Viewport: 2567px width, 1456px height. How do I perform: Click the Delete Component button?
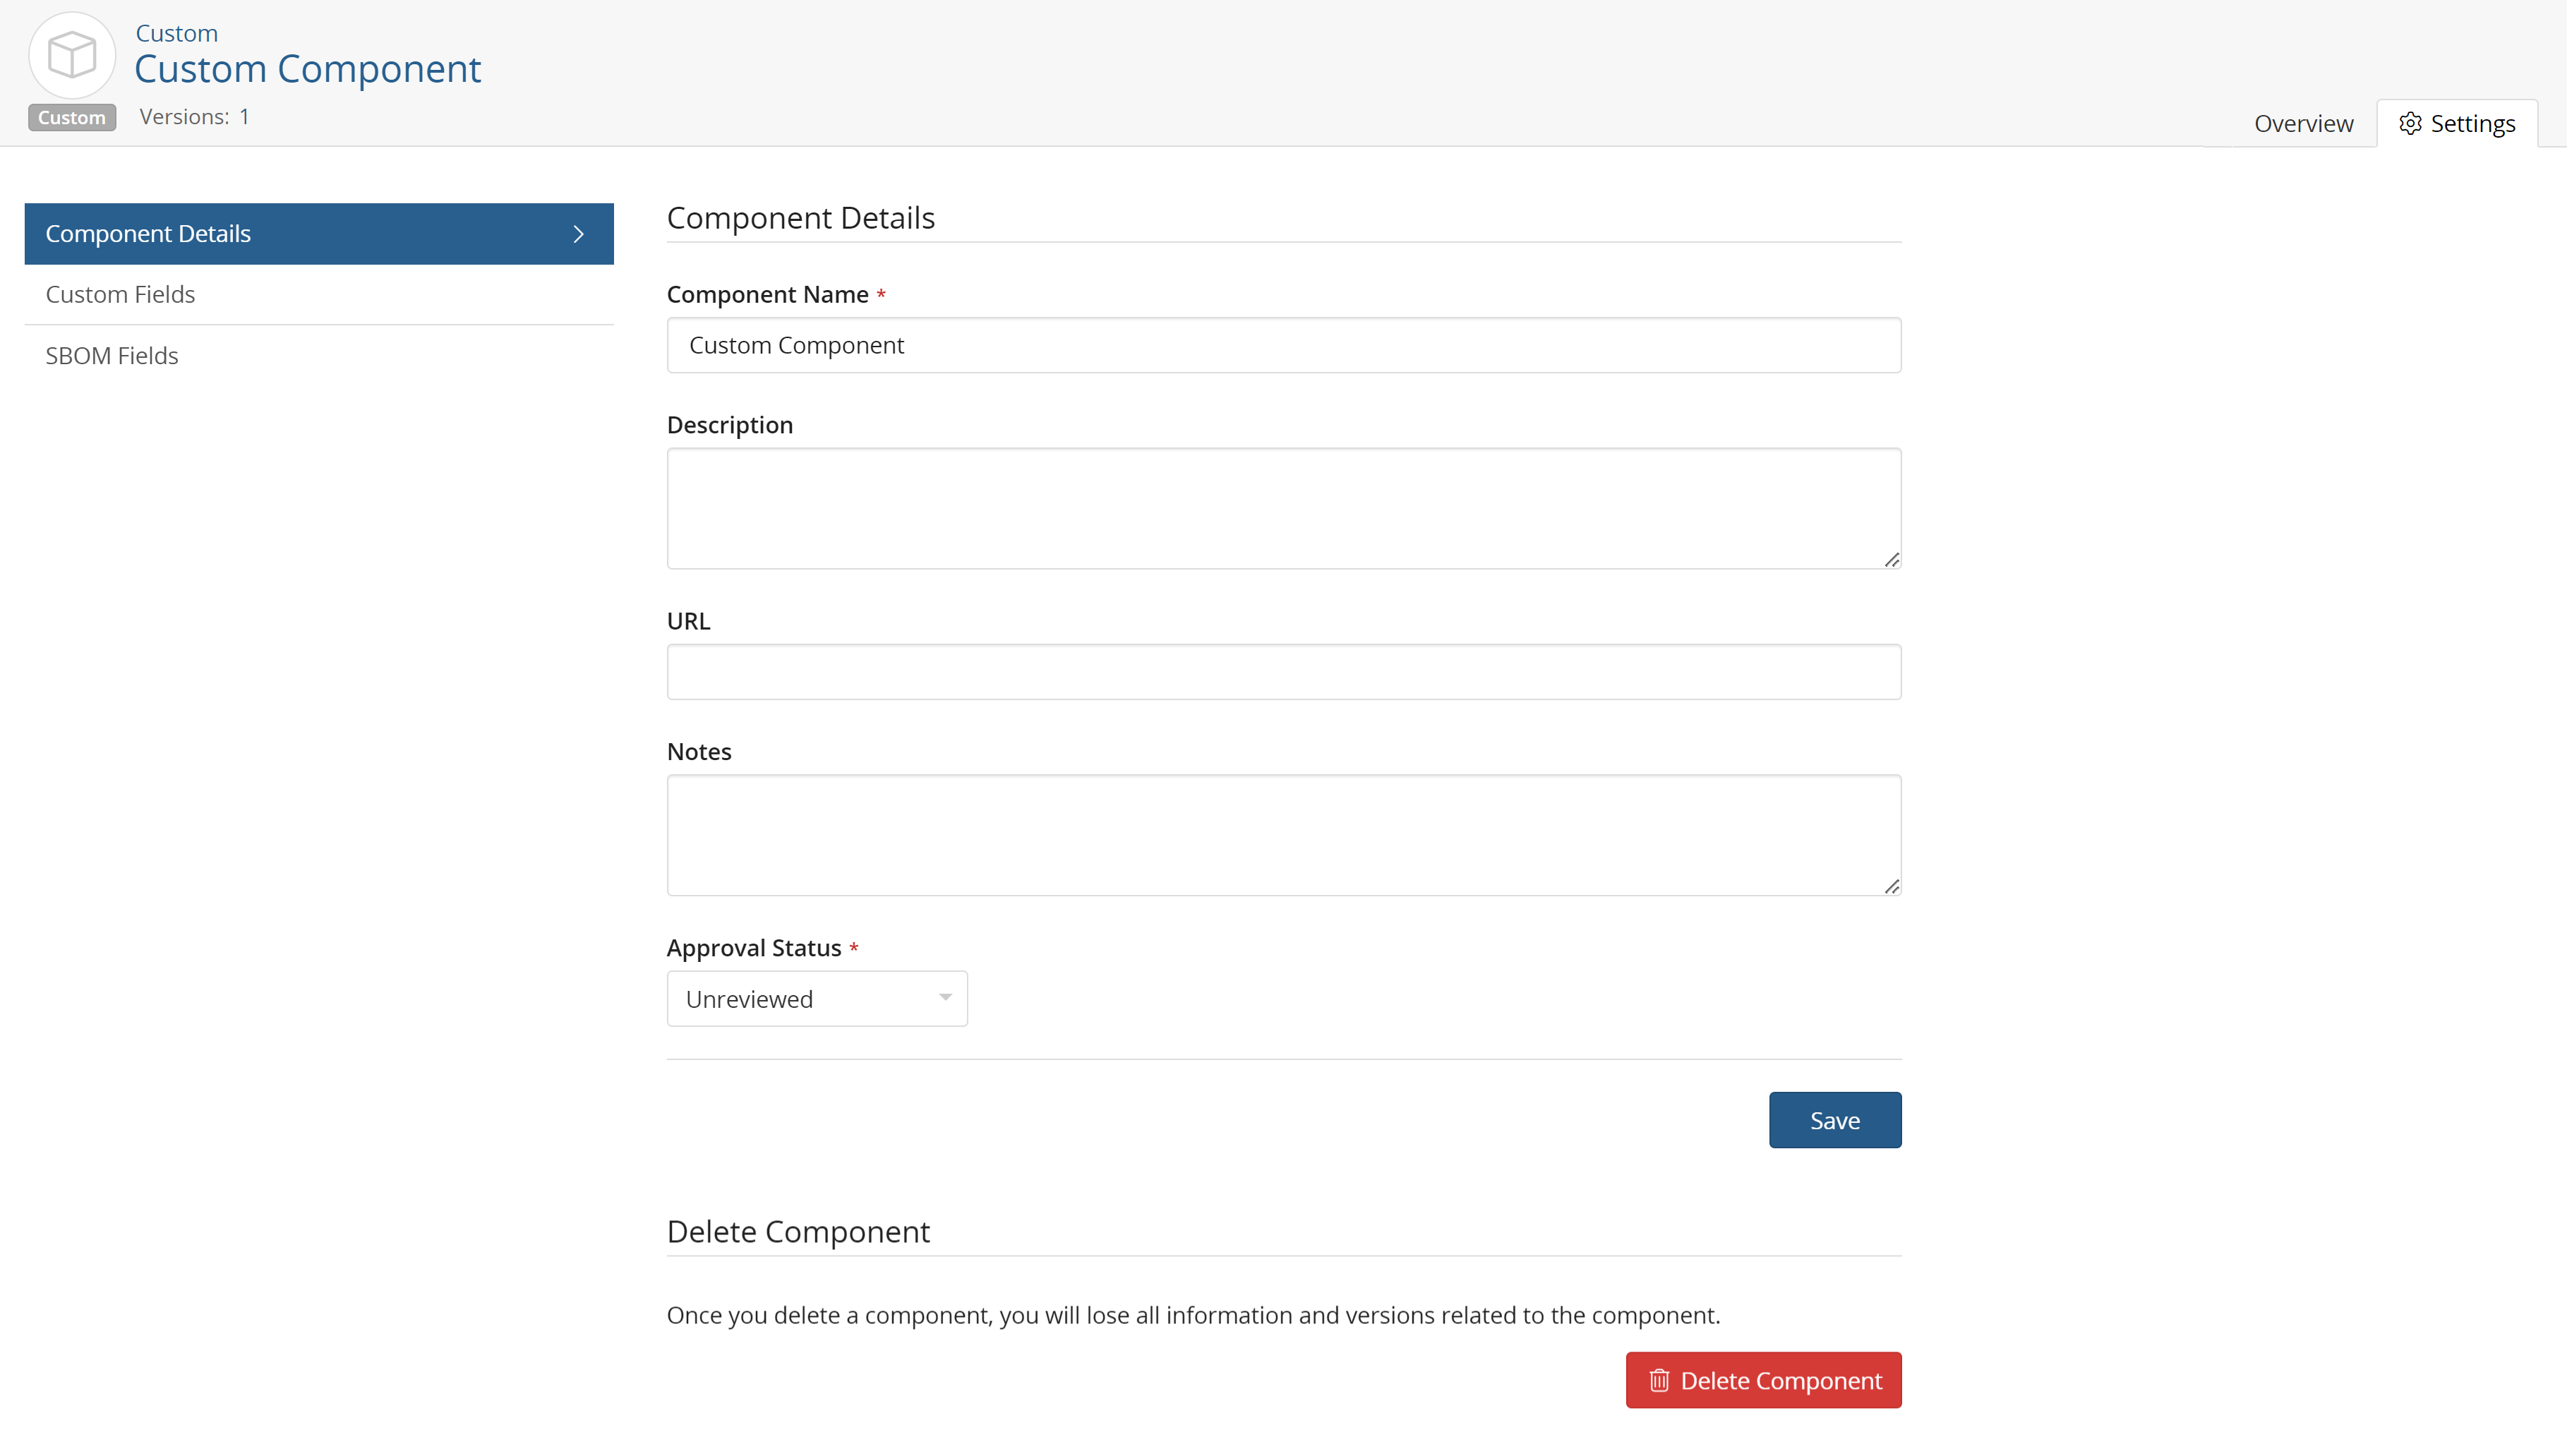pos(1763,1380)
